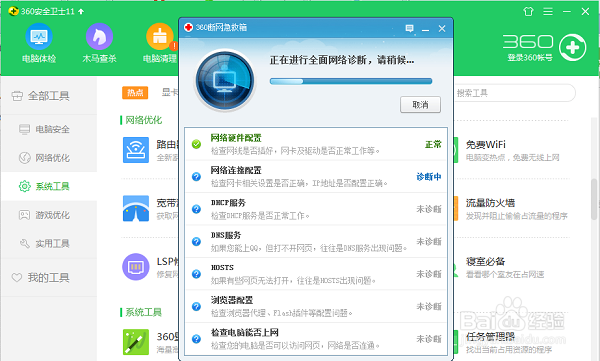Click the 诊断中 status text
Viewport: 600px width, 361px height.
point(429,176)
